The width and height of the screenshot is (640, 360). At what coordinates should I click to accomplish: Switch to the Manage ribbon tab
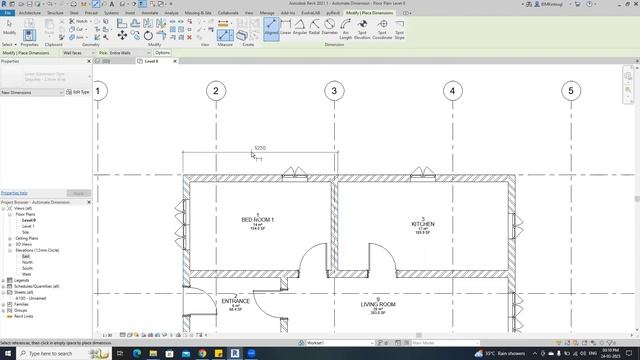pos(267,13)
